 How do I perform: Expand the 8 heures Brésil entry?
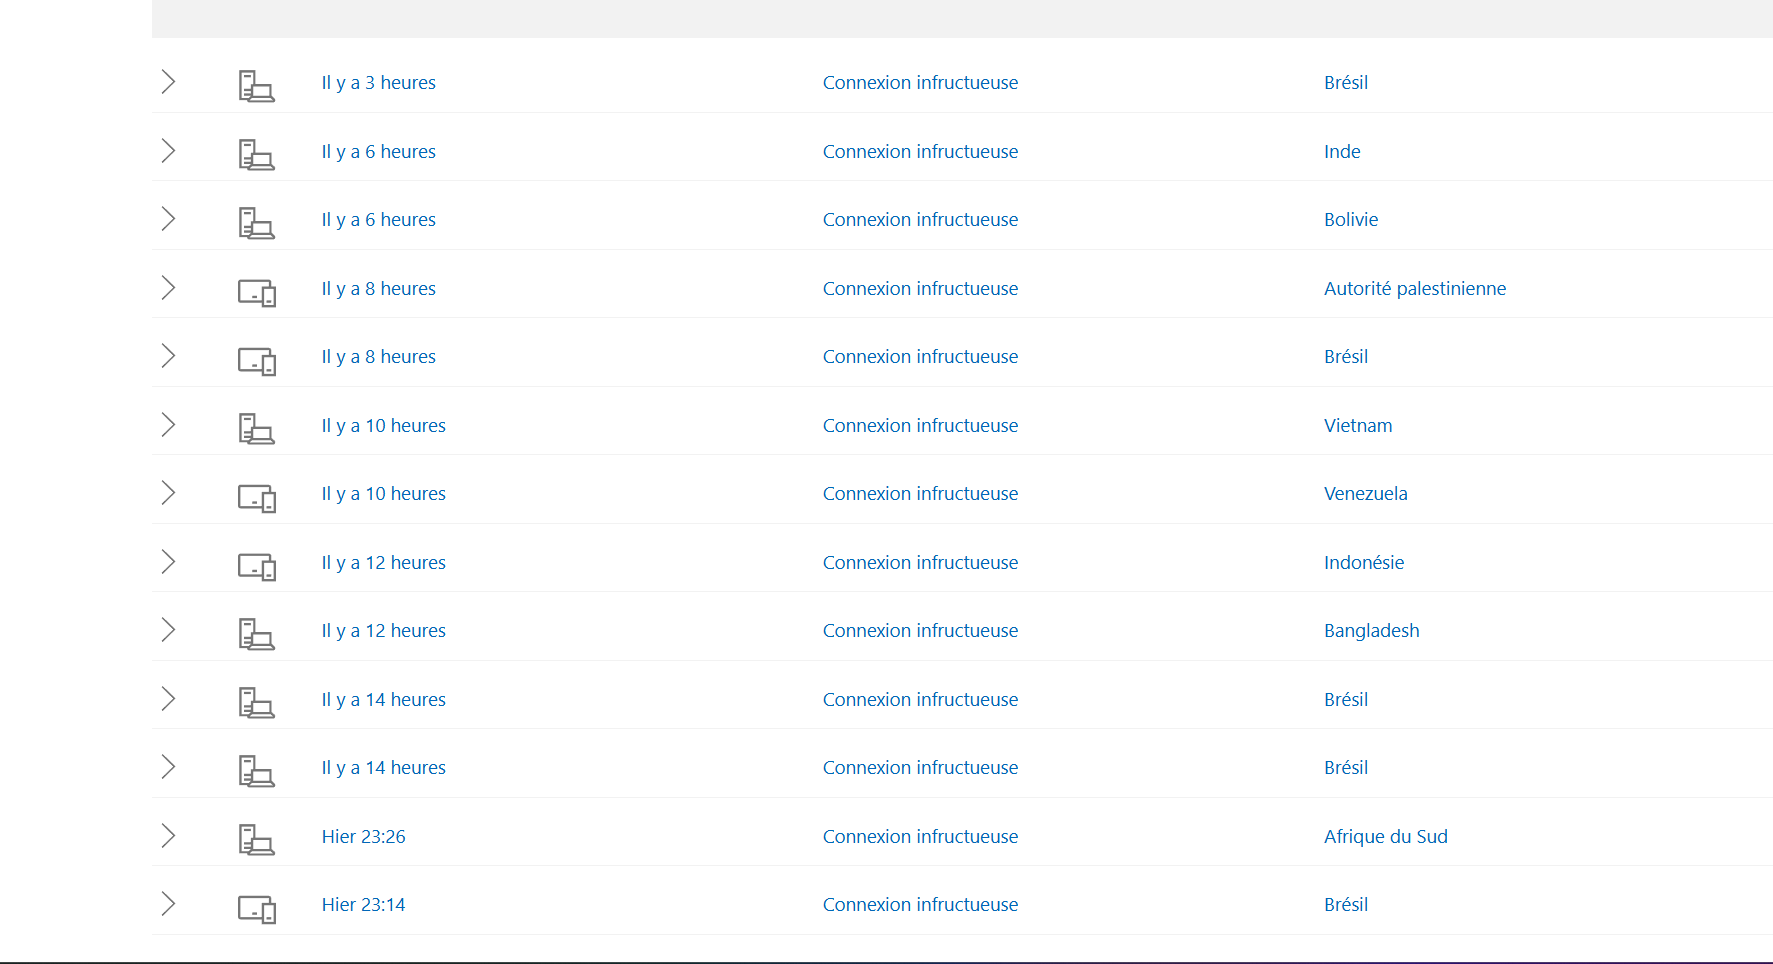click(168, 356)
